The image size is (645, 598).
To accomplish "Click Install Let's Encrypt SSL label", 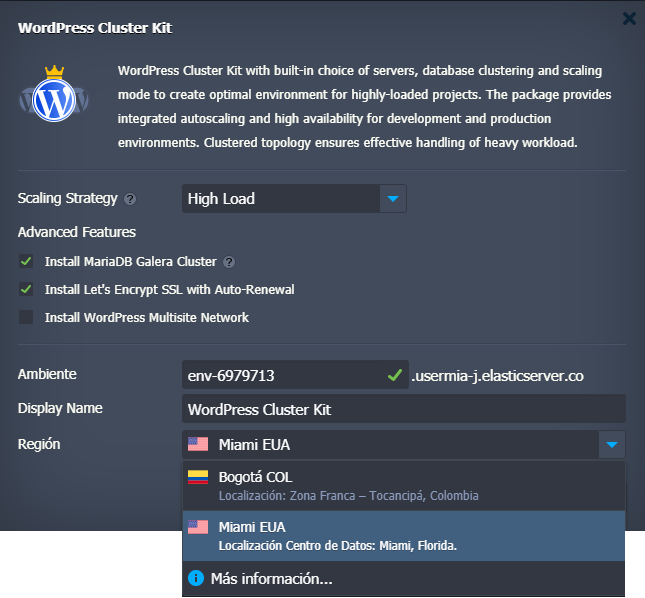I will [169, 290].
